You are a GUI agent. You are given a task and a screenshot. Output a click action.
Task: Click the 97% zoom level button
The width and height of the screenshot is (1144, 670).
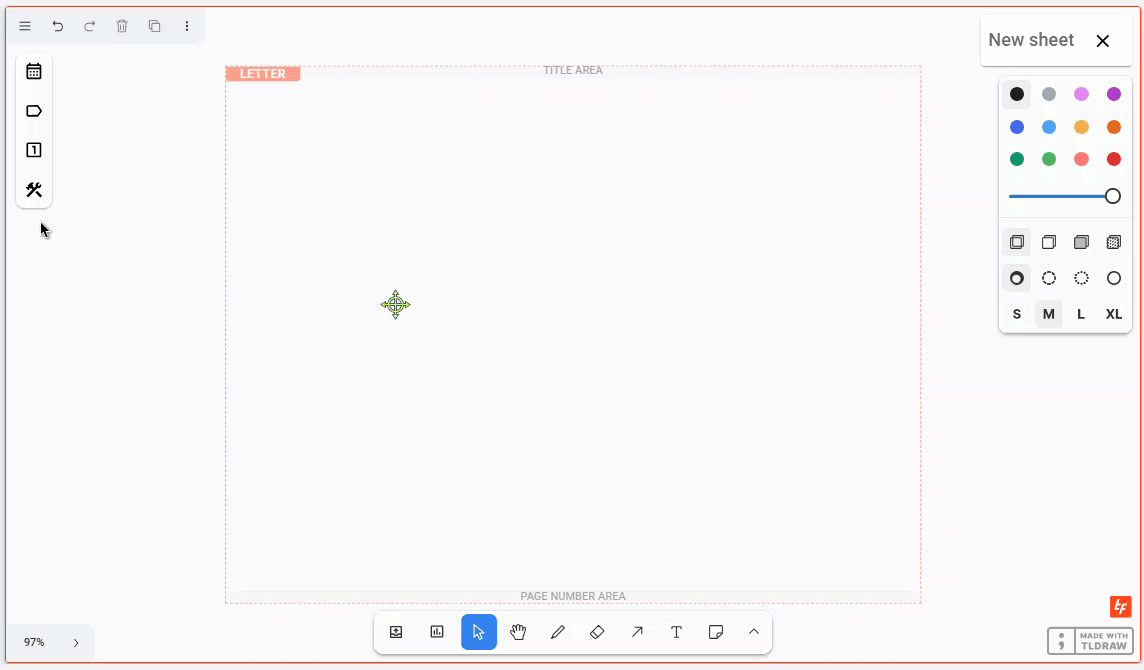[x=35, y=643]
